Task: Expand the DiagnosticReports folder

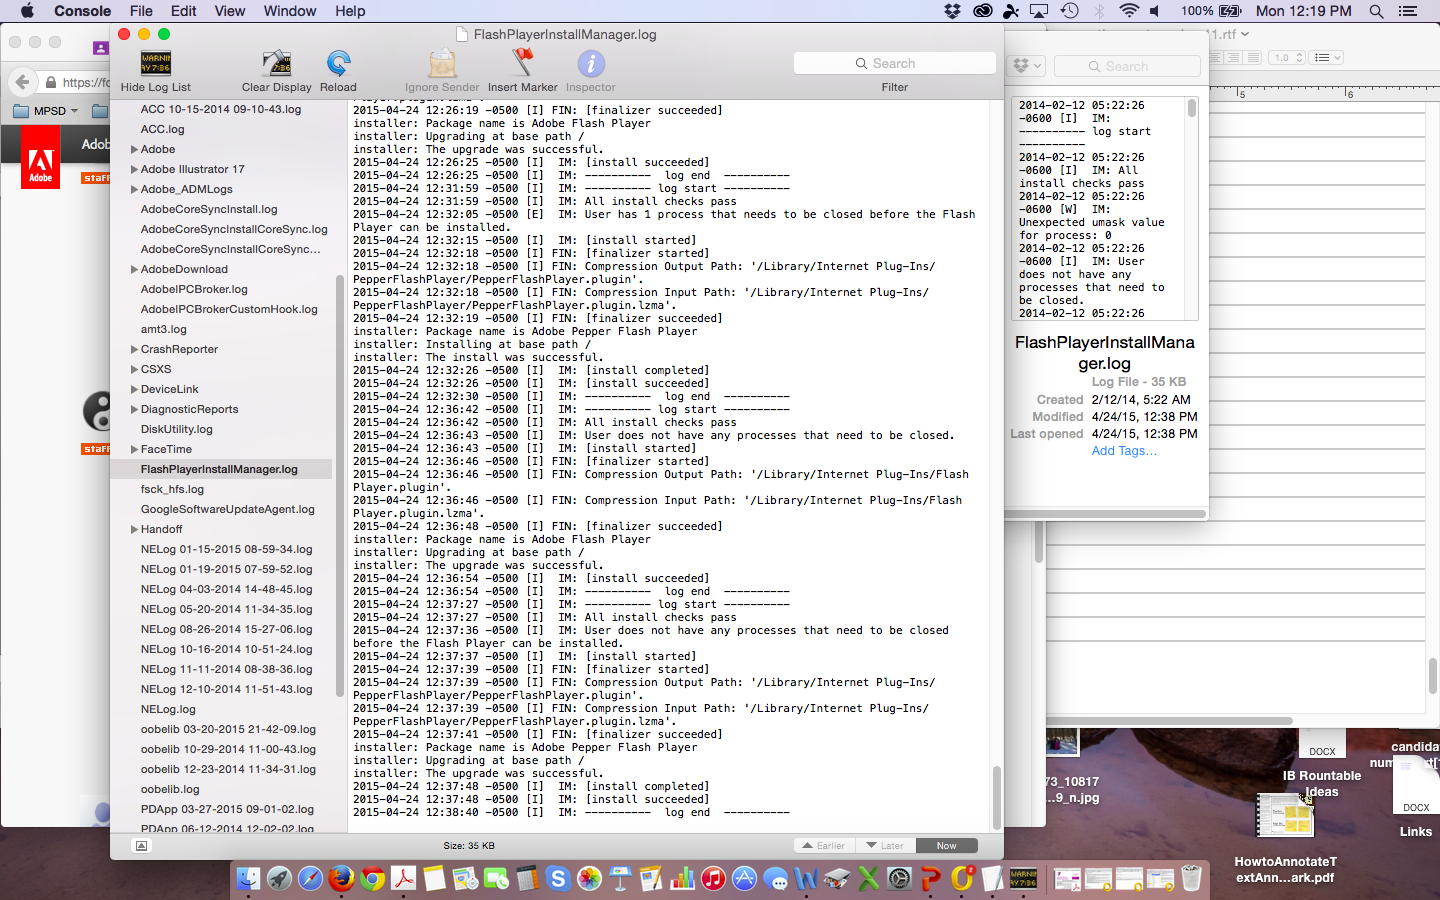Action: click(134, 409)
